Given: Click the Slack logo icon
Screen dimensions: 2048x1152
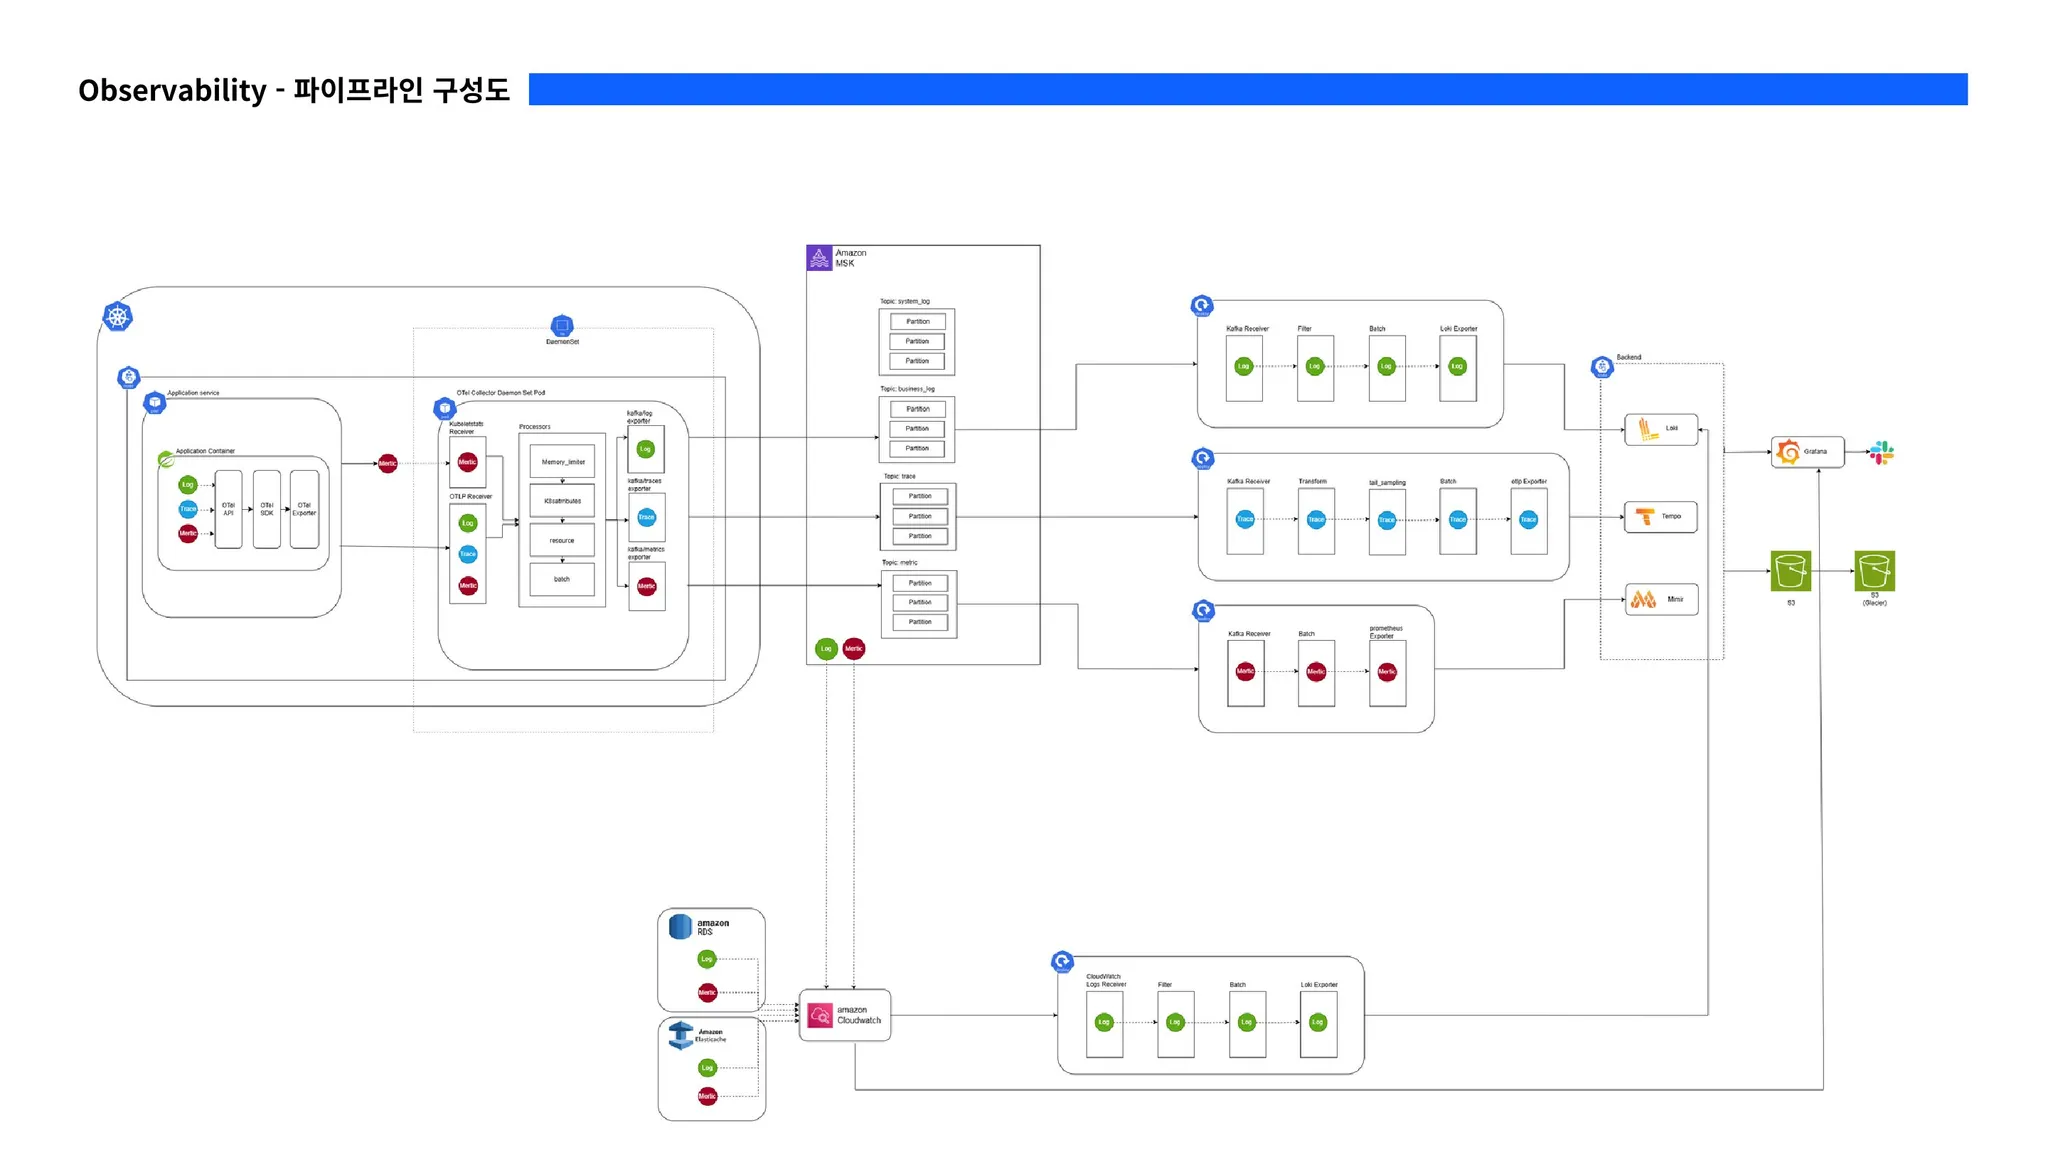Looking at the screenshot, I should click(x=1882, y=453).
